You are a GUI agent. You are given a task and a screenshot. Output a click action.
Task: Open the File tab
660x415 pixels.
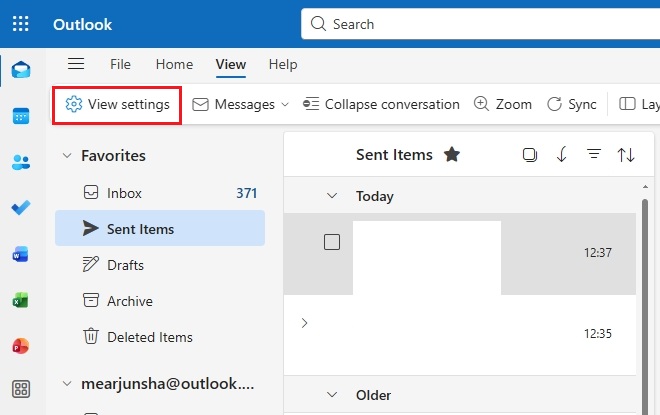click(x=120, y=64)
